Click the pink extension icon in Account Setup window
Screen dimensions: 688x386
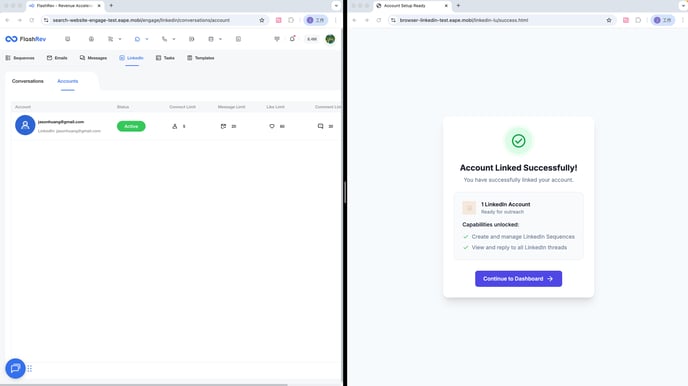tap(626, 20)
